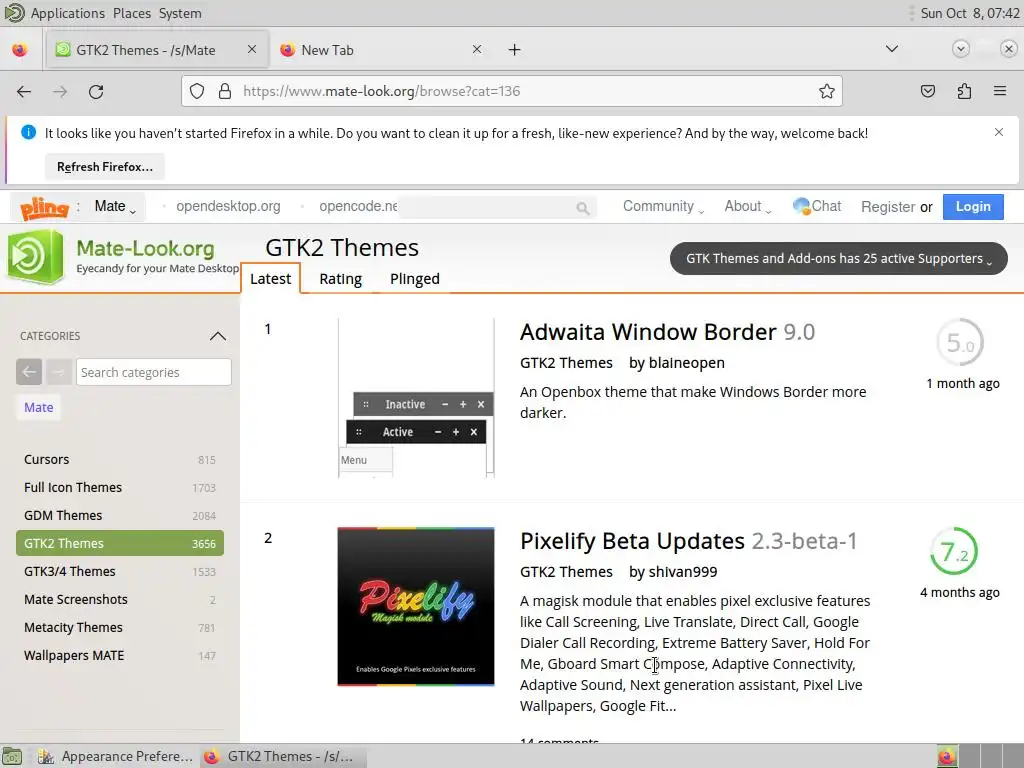Click the Mate category tag
Viewport: 1024px width, 768px height.
(x=39, y=408)
